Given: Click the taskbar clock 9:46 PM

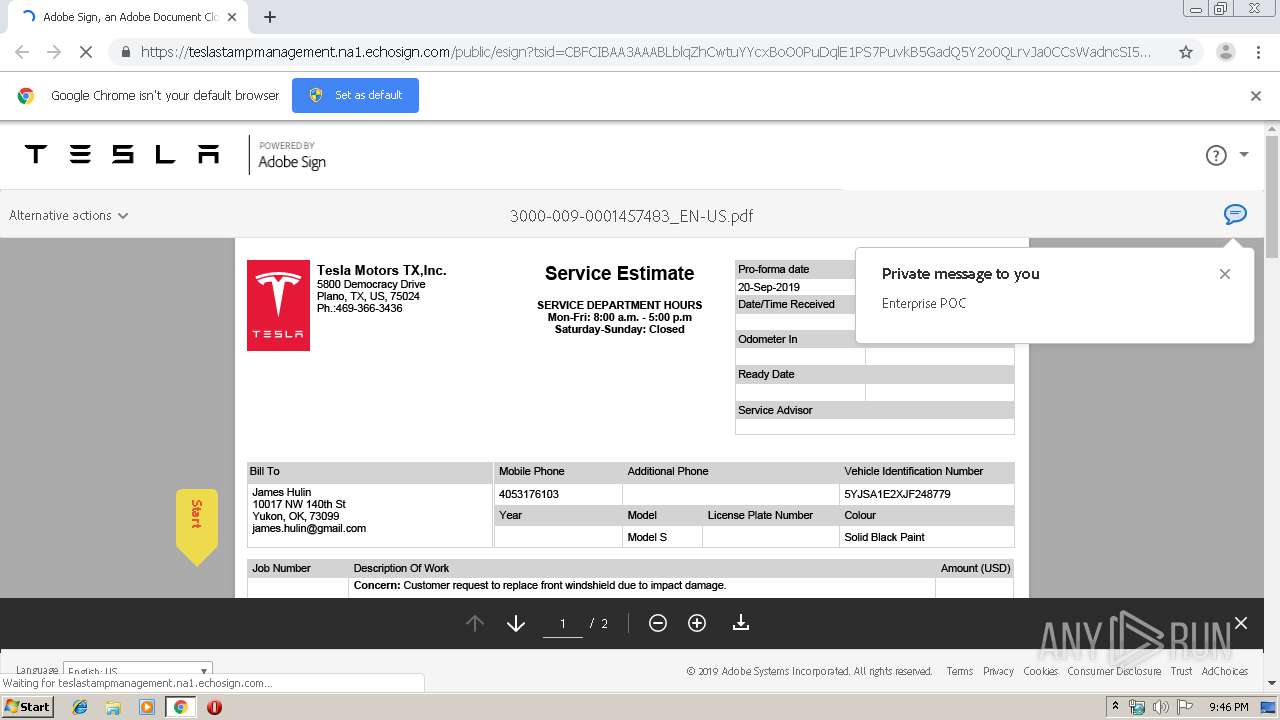Looking at the screenshot, I should pyautogui.click(x=1228, y=707).
